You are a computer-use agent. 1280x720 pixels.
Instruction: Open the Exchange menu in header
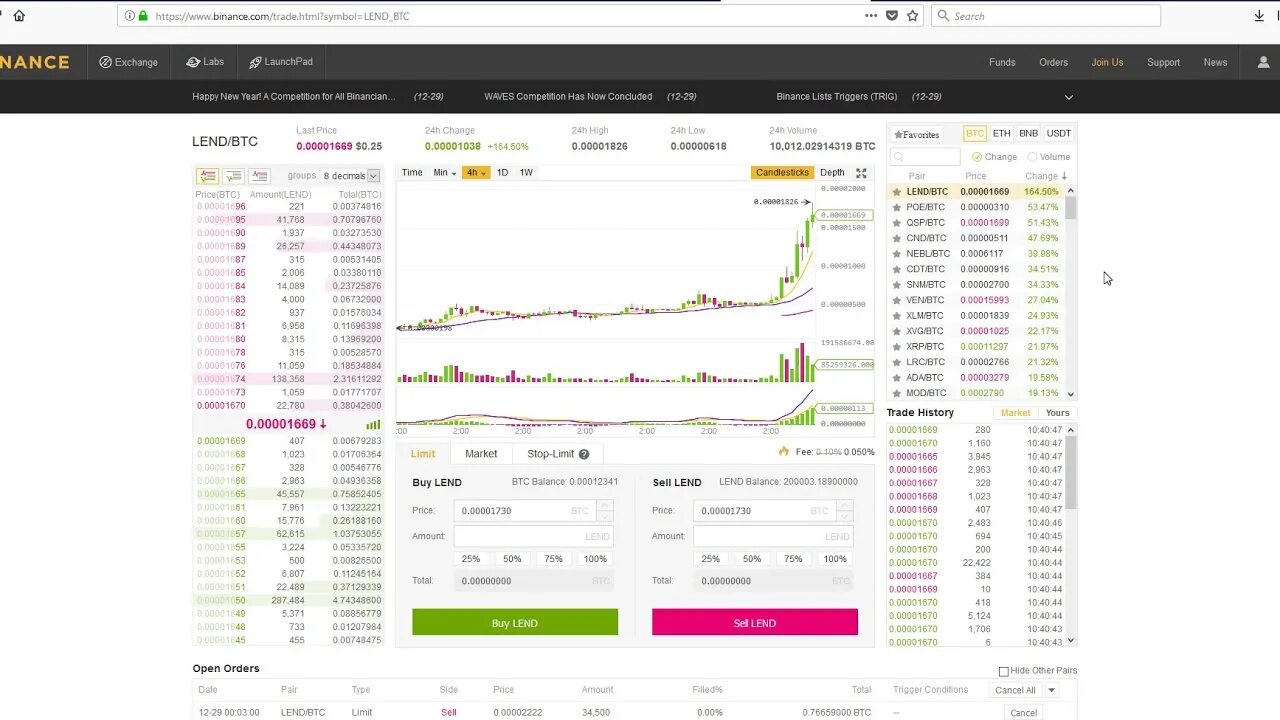[128, 62]
